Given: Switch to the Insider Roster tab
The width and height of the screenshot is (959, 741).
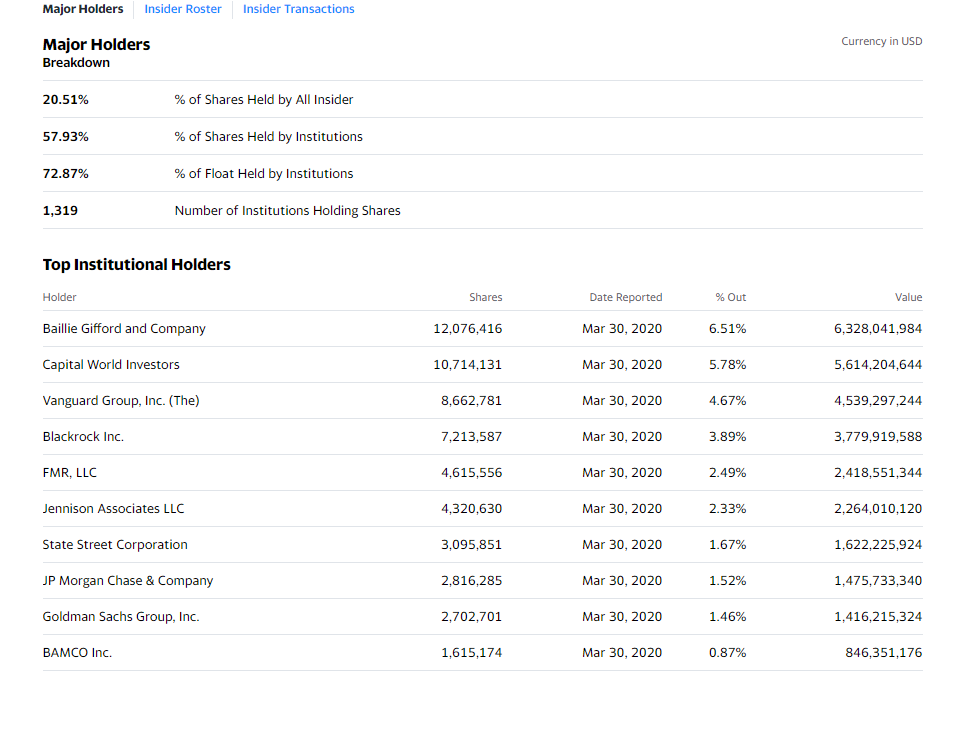Looking at the screenshot, I should point(183,9).
